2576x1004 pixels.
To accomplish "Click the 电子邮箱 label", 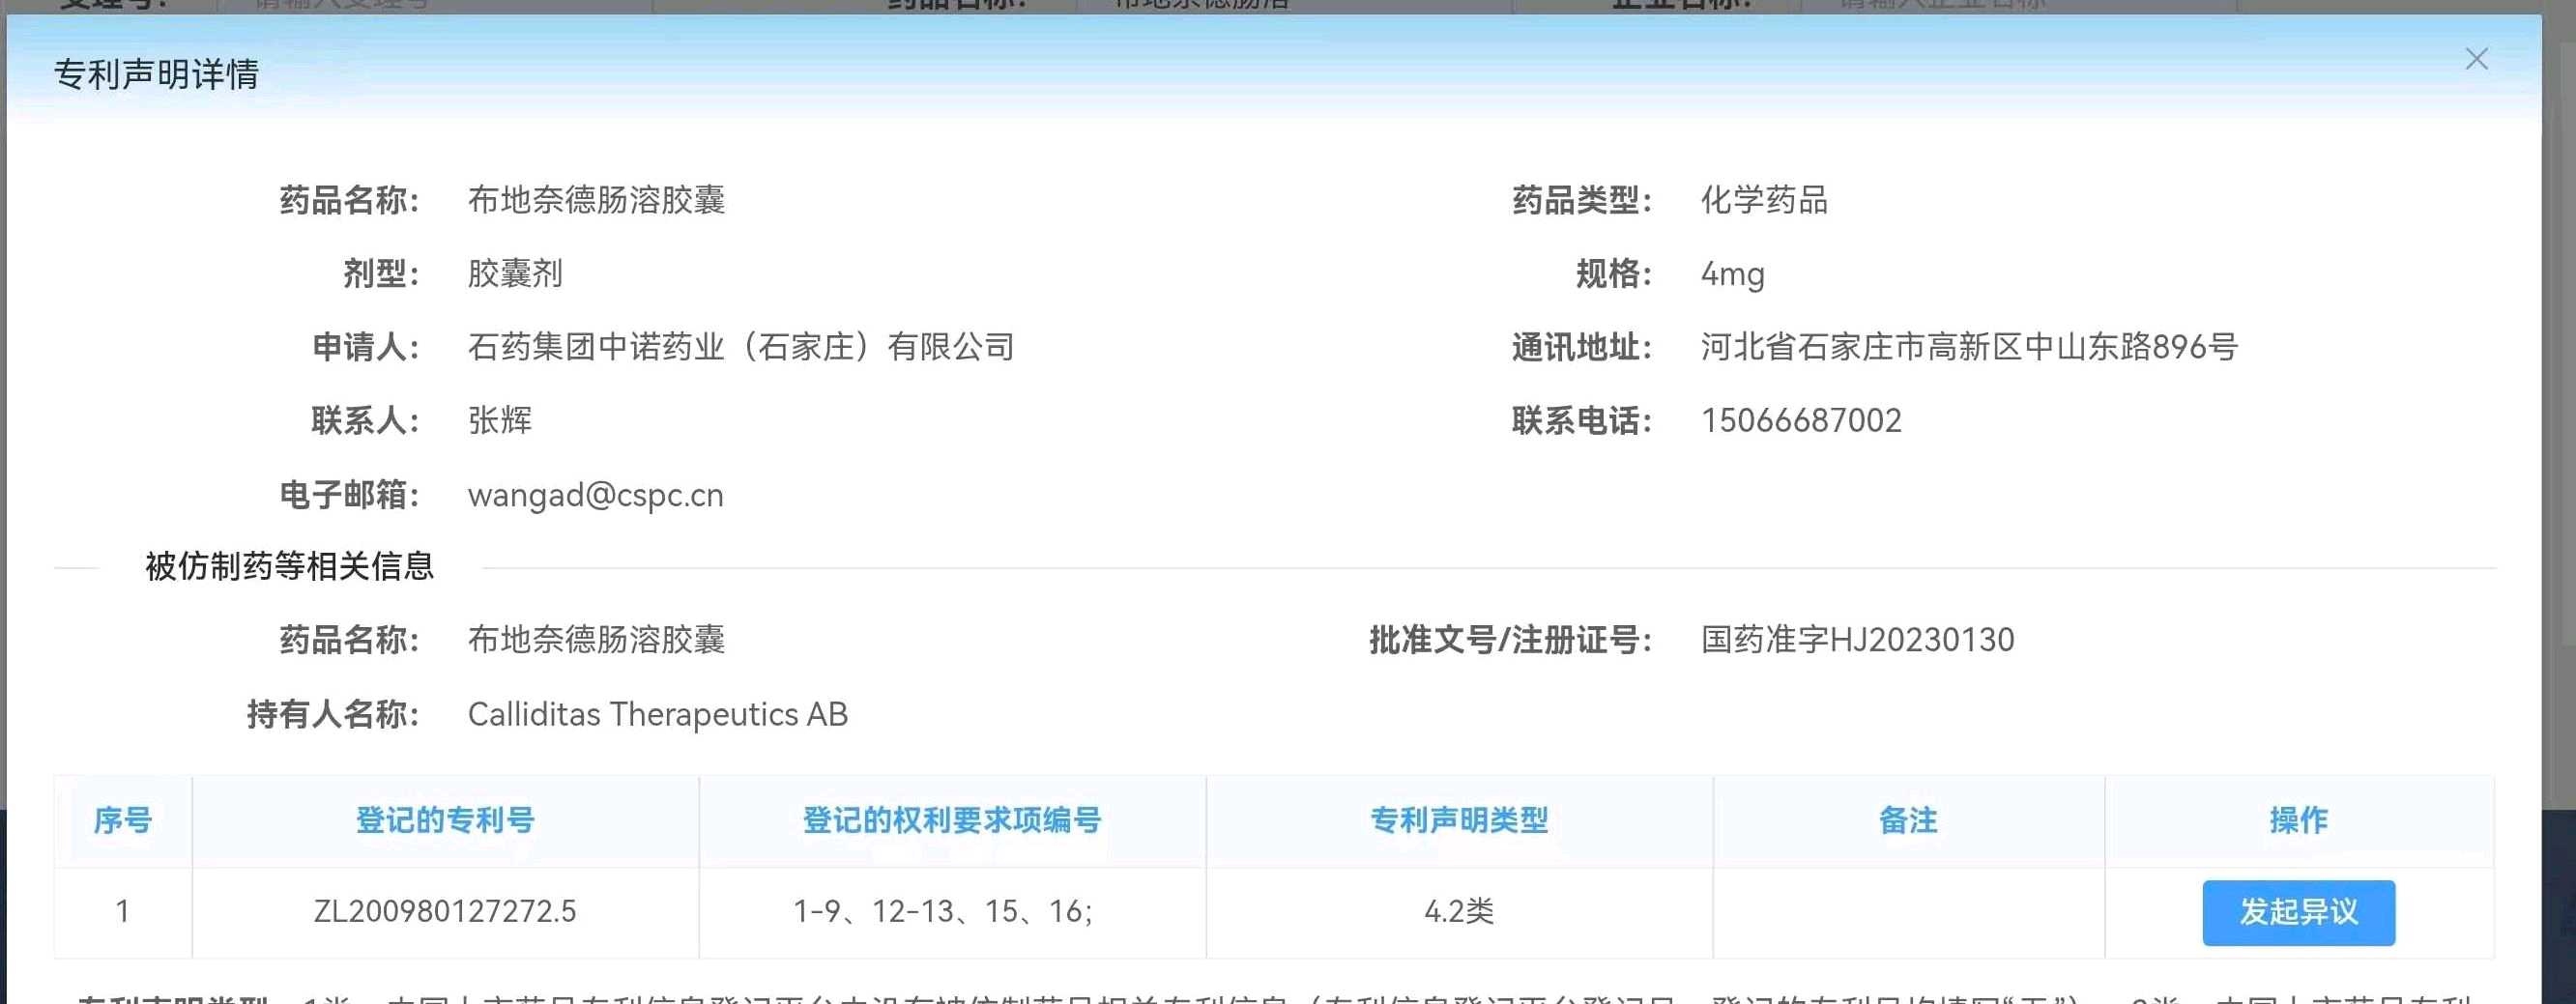I will coord(349,495).
